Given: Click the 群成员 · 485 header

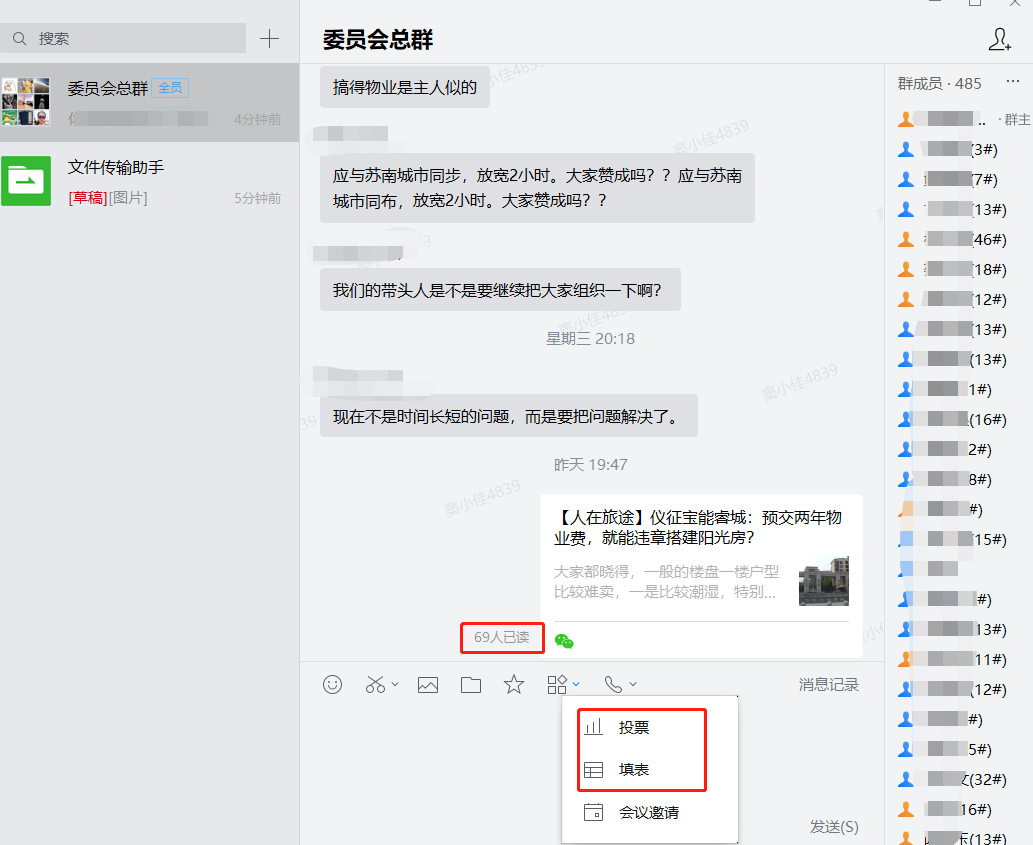Looking at the screenshot, I should [x=939, y=84].
